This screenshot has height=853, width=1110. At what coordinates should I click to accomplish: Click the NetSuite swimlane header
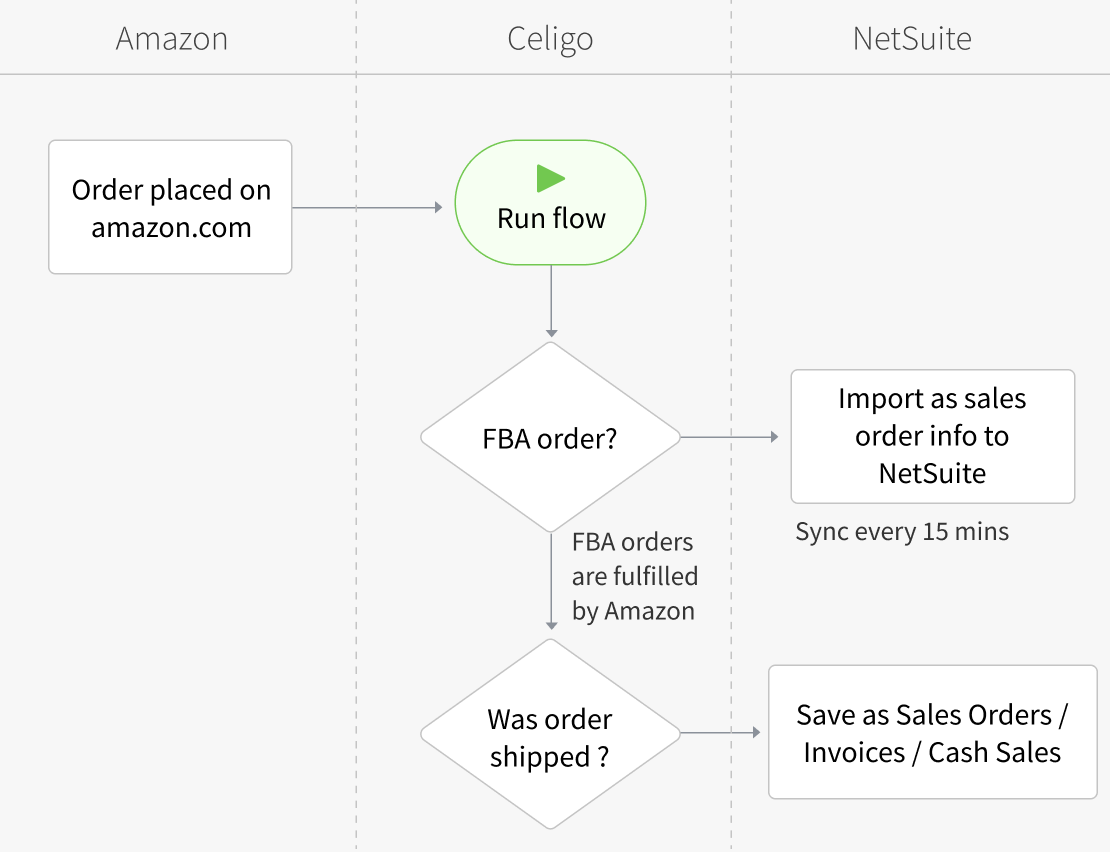point(912,39)
